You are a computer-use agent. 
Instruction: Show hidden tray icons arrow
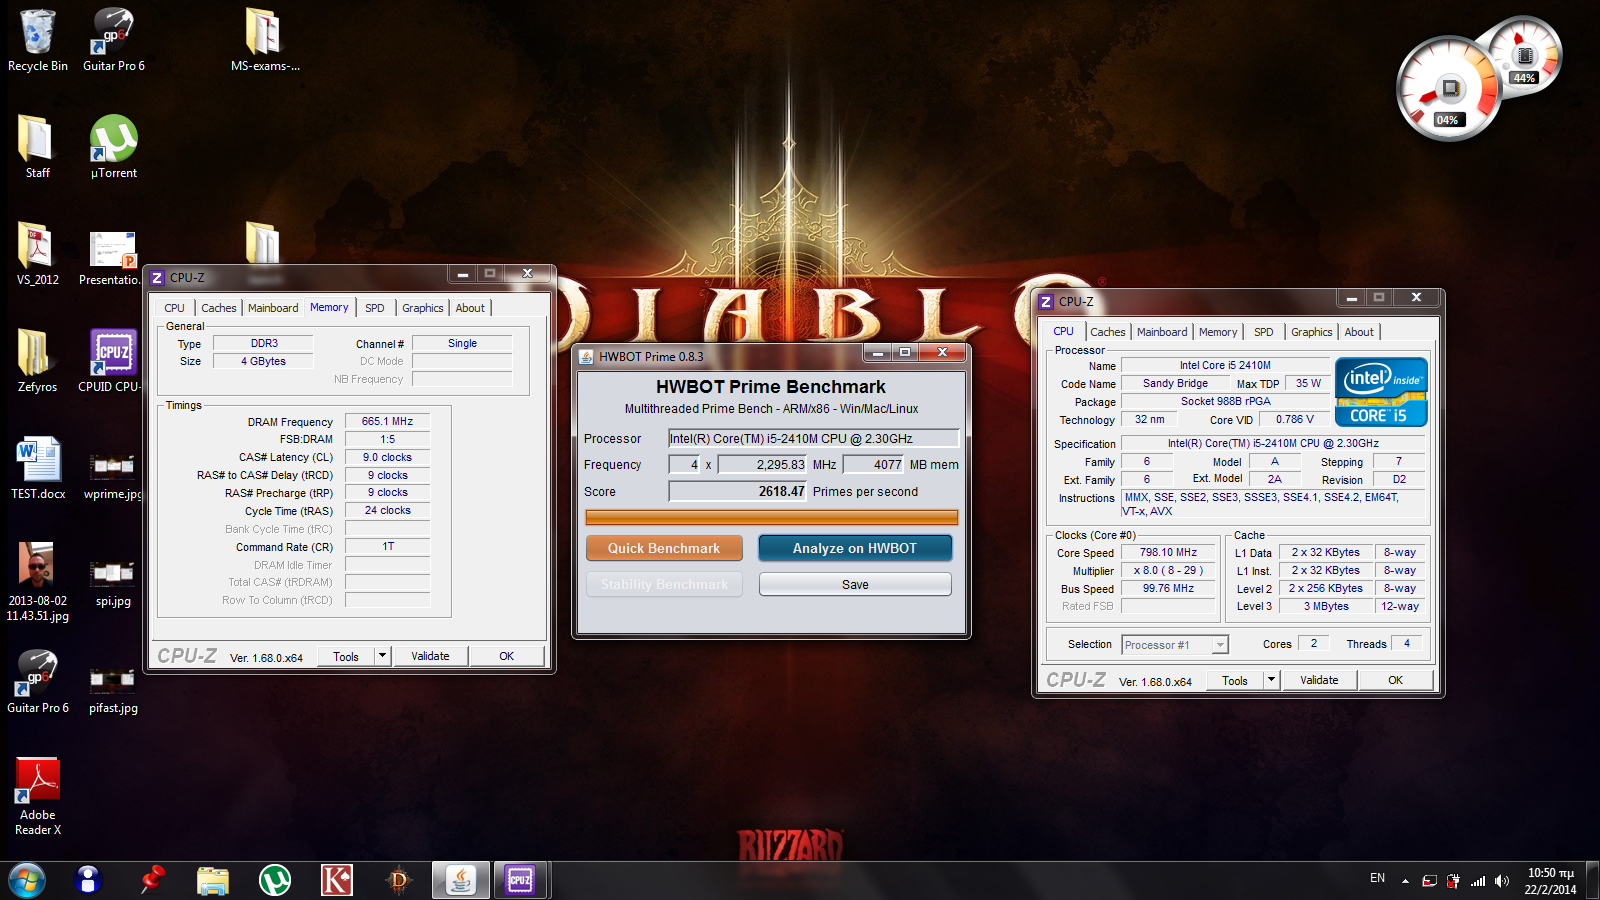[1405, 881]
